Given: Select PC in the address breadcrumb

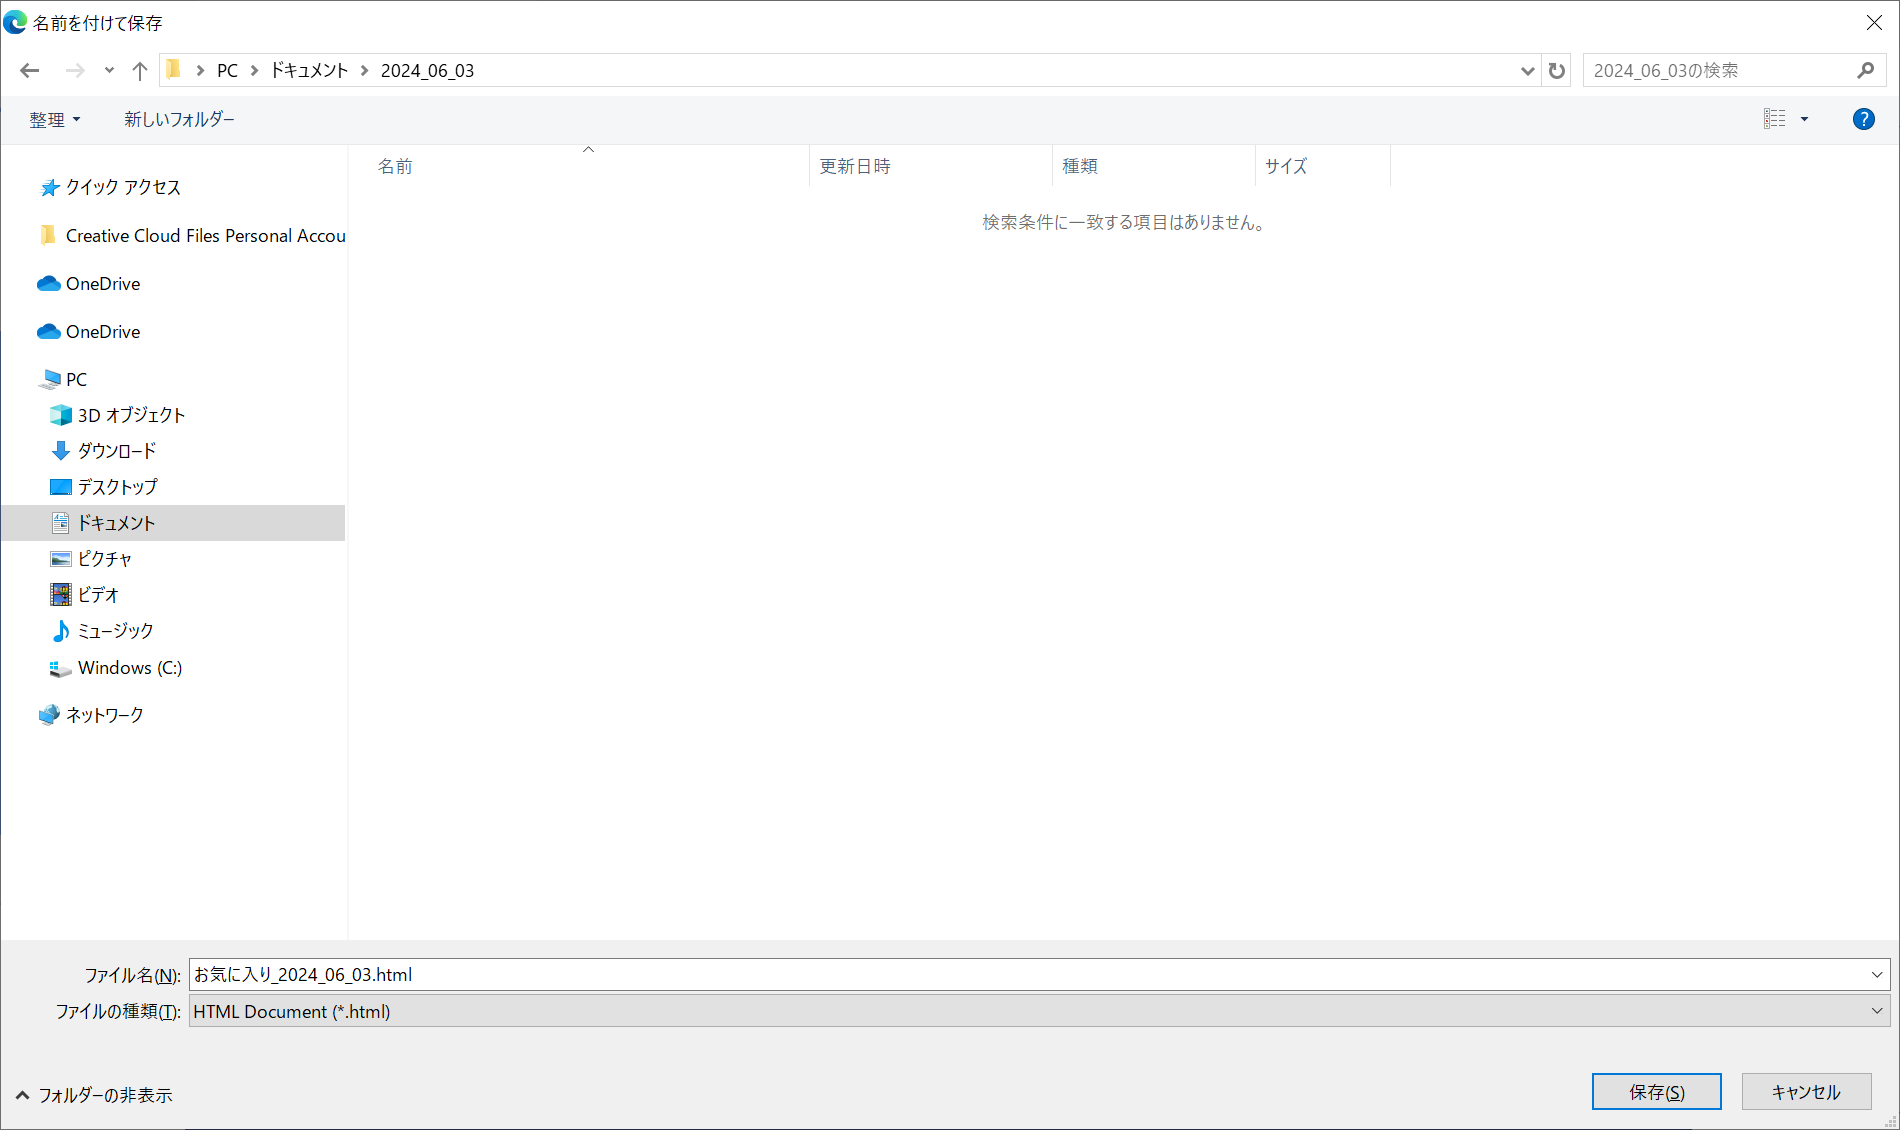Looking at the screenshot, I should tap(228, 70).
